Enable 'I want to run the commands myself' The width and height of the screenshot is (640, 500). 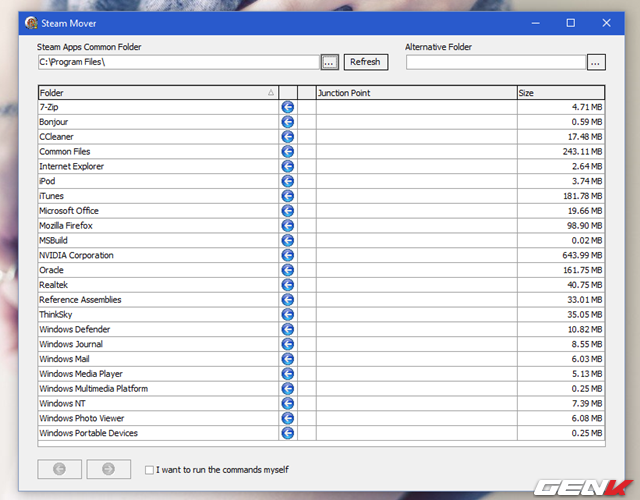[x=150, y=469]
